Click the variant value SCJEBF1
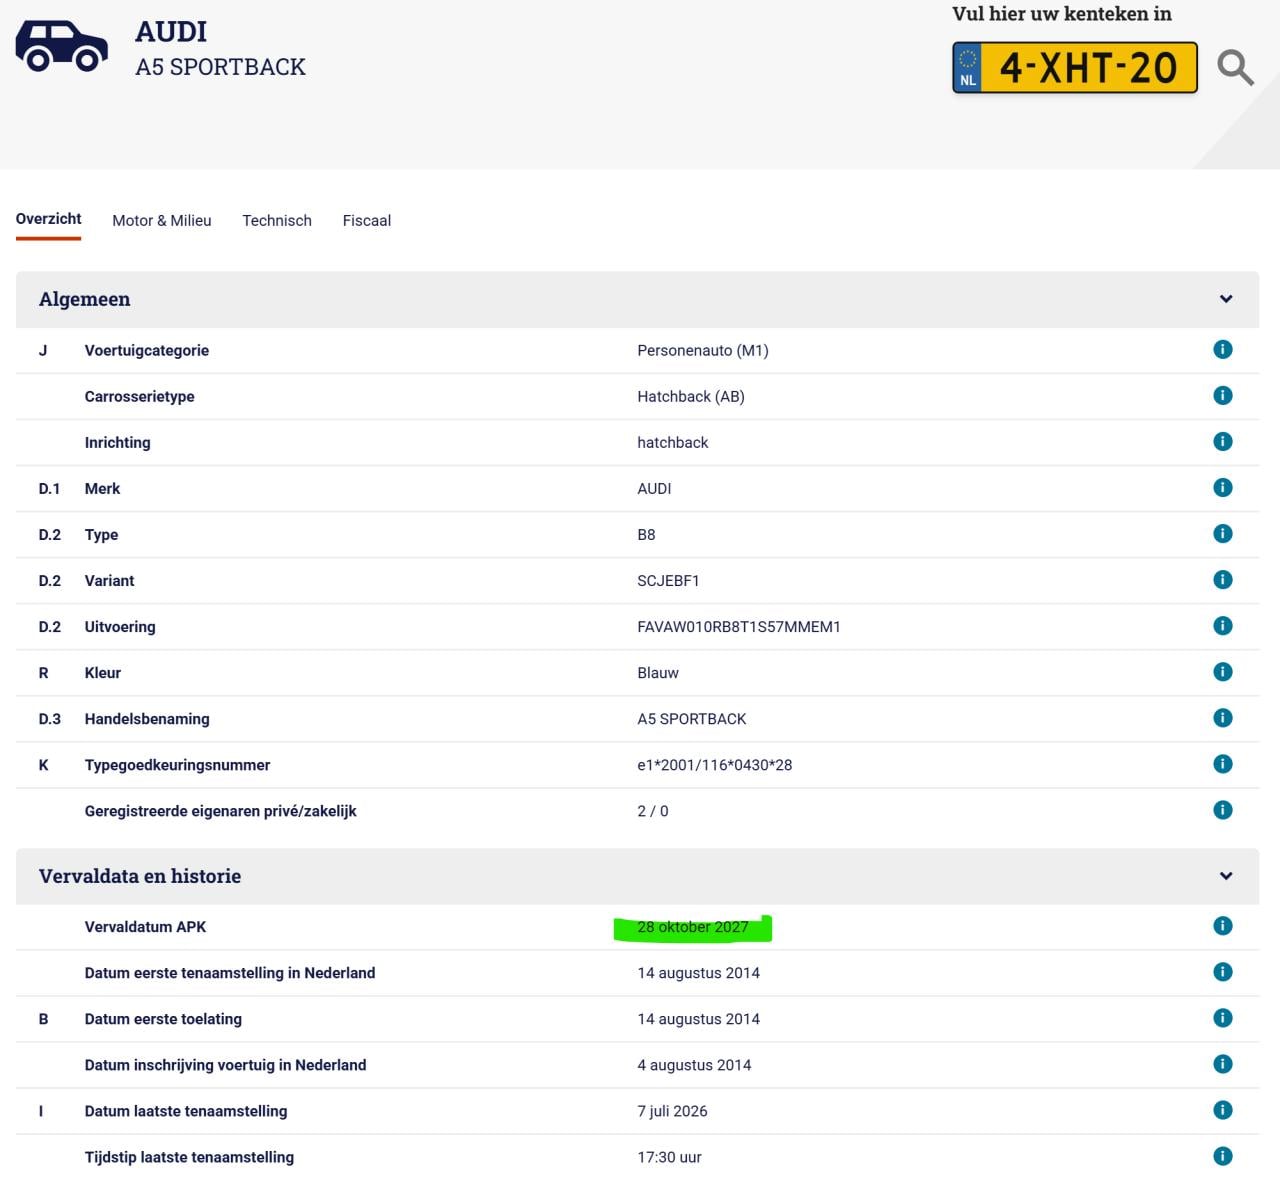The width and height of the screenshot is (1280, 1190). (668, 581)
